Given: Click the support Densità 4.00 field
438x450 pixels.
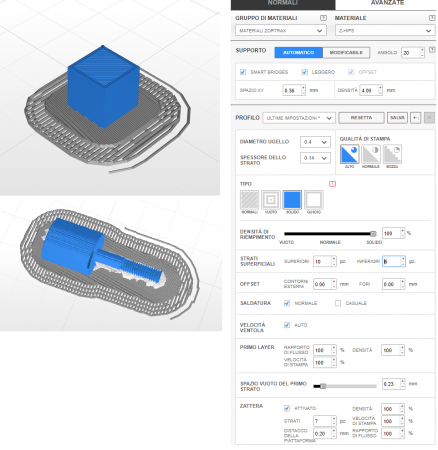Looking at the screenshot, I should tap(369, 90).
